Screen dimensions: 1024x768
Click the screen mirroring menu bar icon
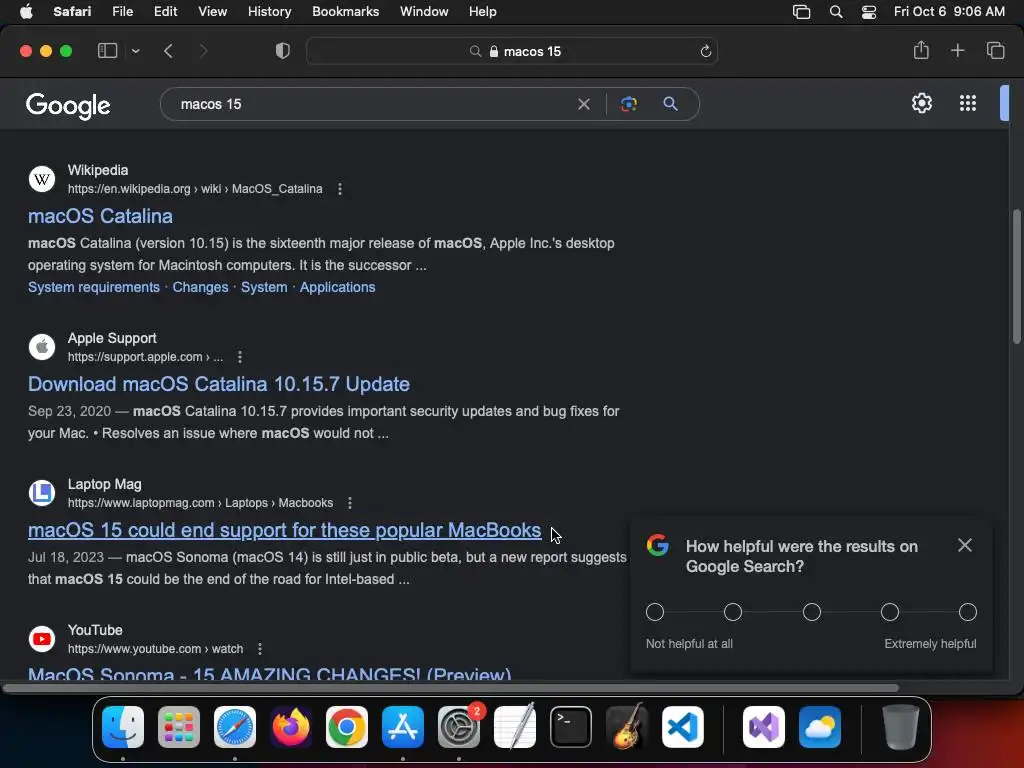801,12
